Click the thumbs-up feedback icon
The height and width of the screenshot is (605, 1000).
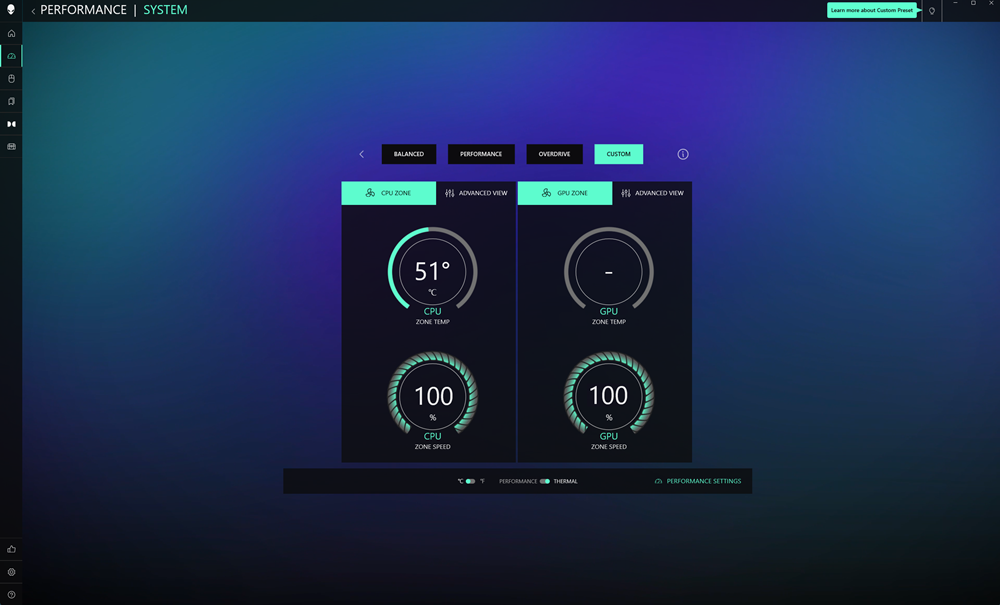point(11,549)
